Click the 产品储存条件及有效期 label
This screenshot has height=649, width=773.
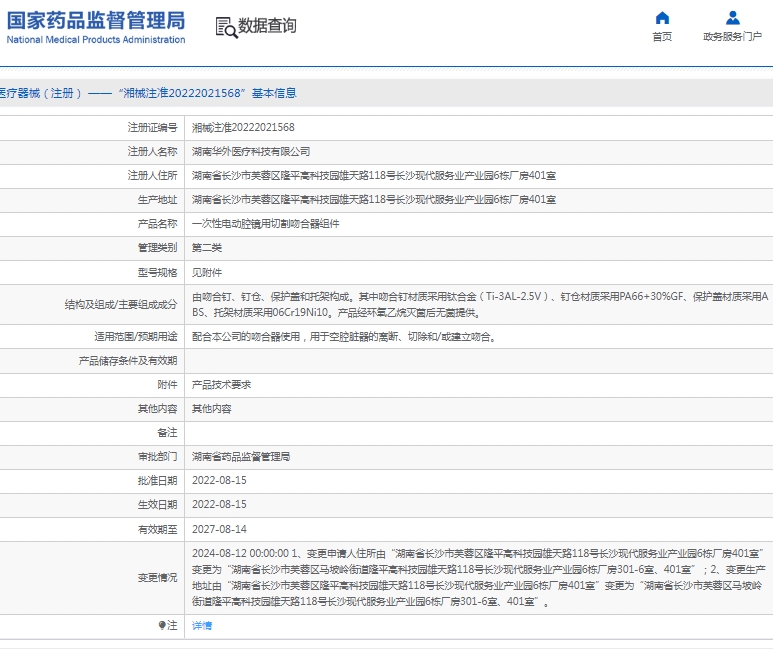point(128,361)
